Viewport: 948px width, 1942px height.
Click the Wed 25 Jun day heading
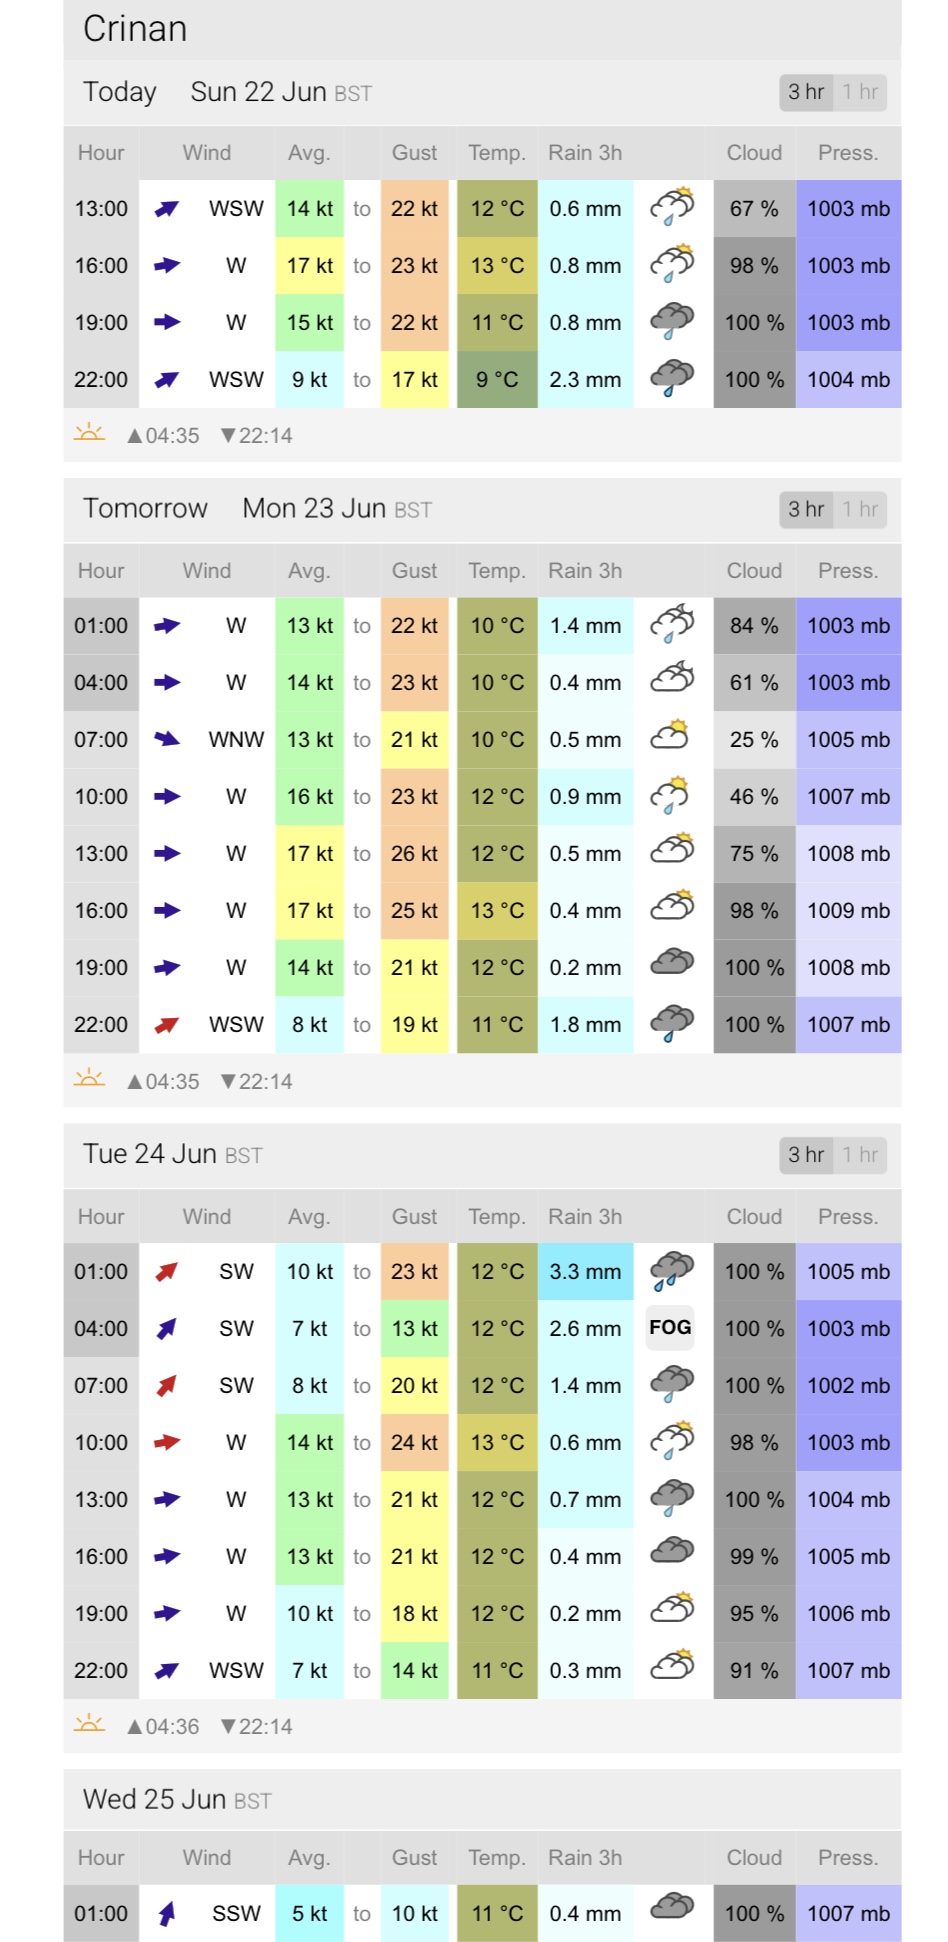point(155,1799)
